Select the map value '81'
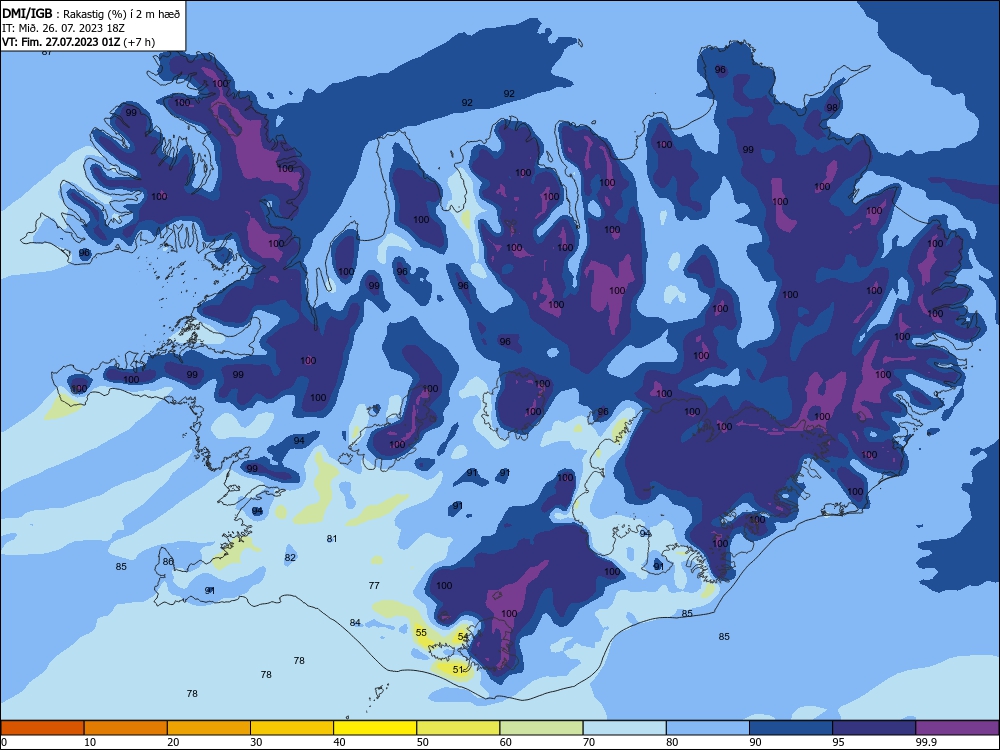 332,539
